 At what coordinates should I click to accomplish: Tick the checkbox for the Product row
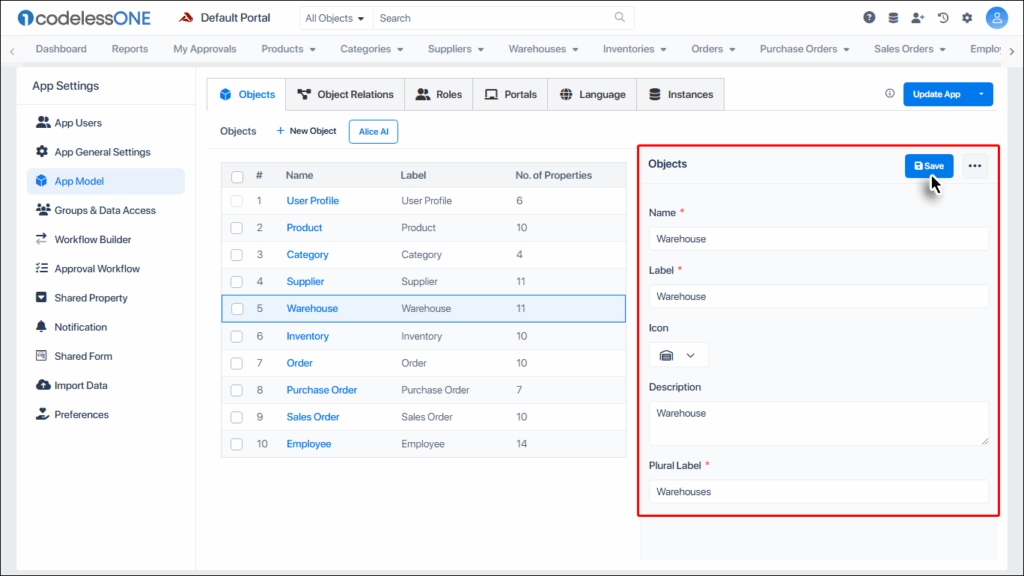[x=237, y=228]
